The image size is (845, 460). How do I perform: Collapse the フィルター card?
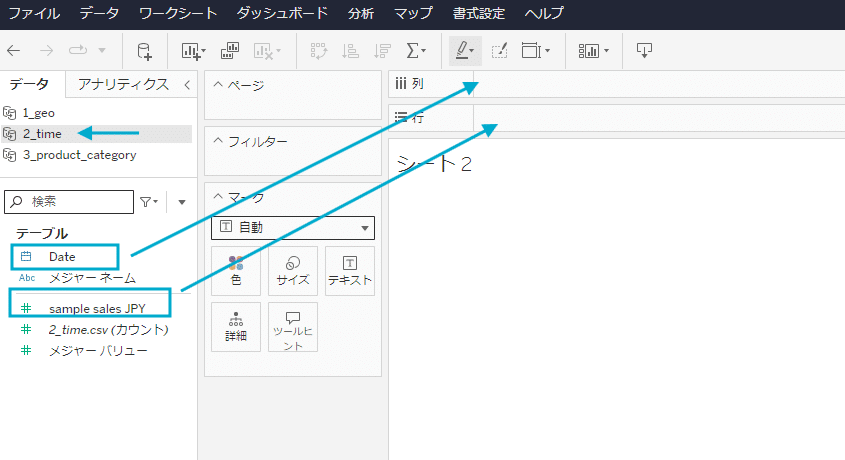pos(218,141)
